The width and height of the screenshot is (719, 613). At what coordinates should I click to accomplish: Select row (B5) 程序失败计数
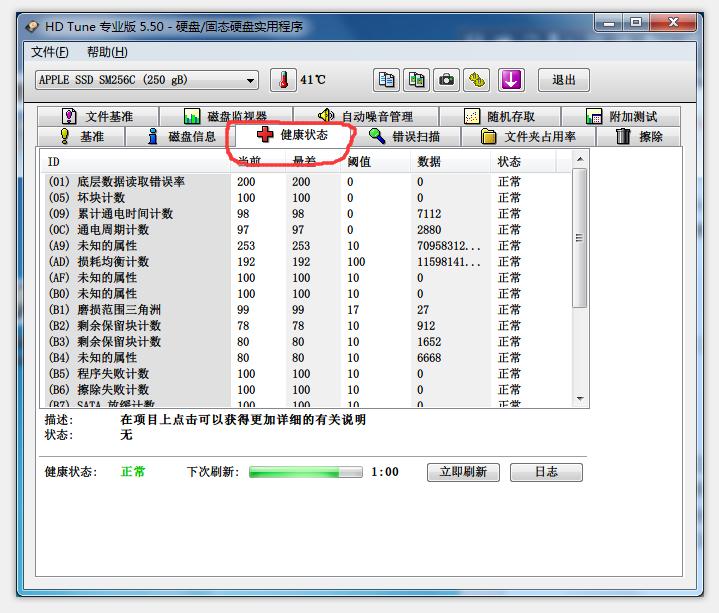point(307,374)
